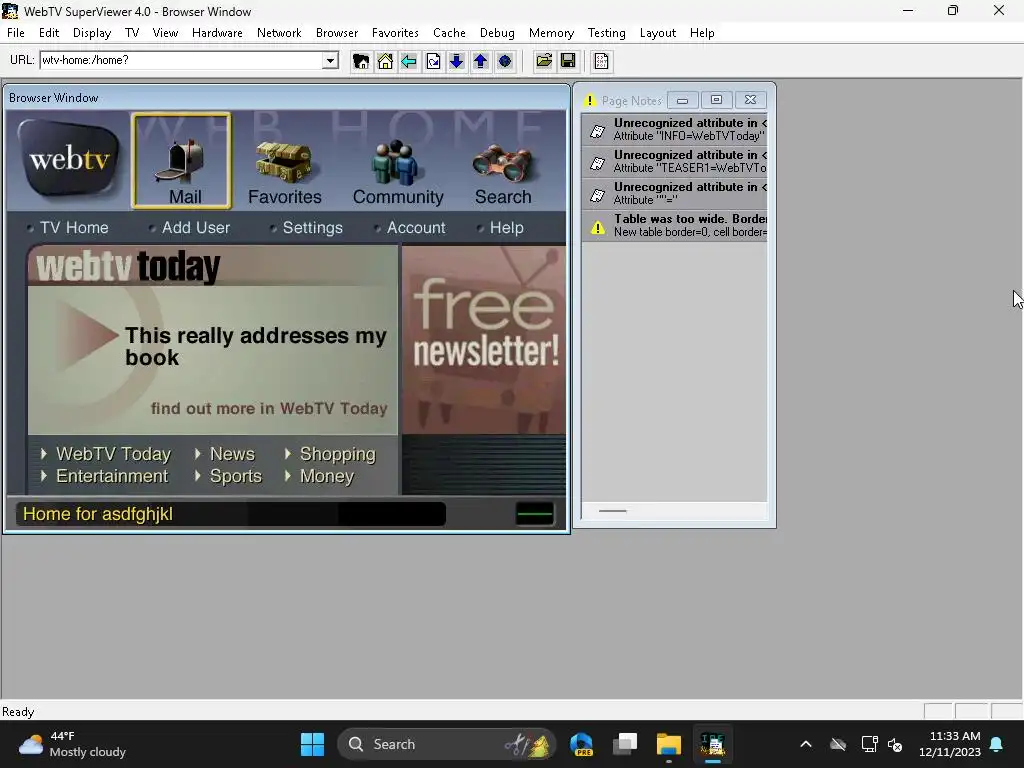Click the Page Notes horizontal scrollbar

[x=675, y=511]
